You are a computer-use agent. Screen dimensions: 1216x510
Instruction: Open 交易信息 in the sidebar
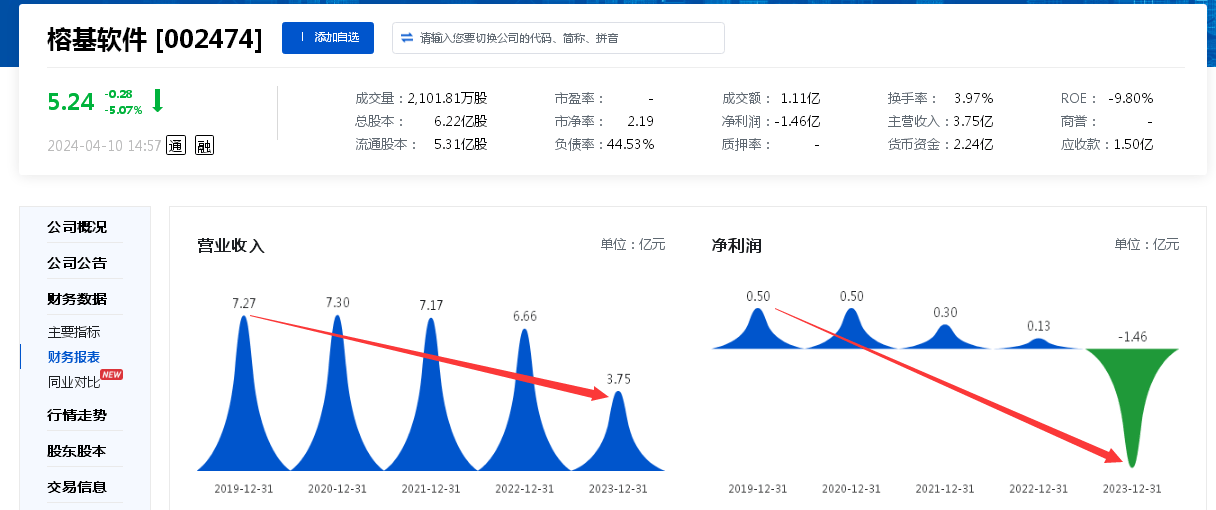77,487
